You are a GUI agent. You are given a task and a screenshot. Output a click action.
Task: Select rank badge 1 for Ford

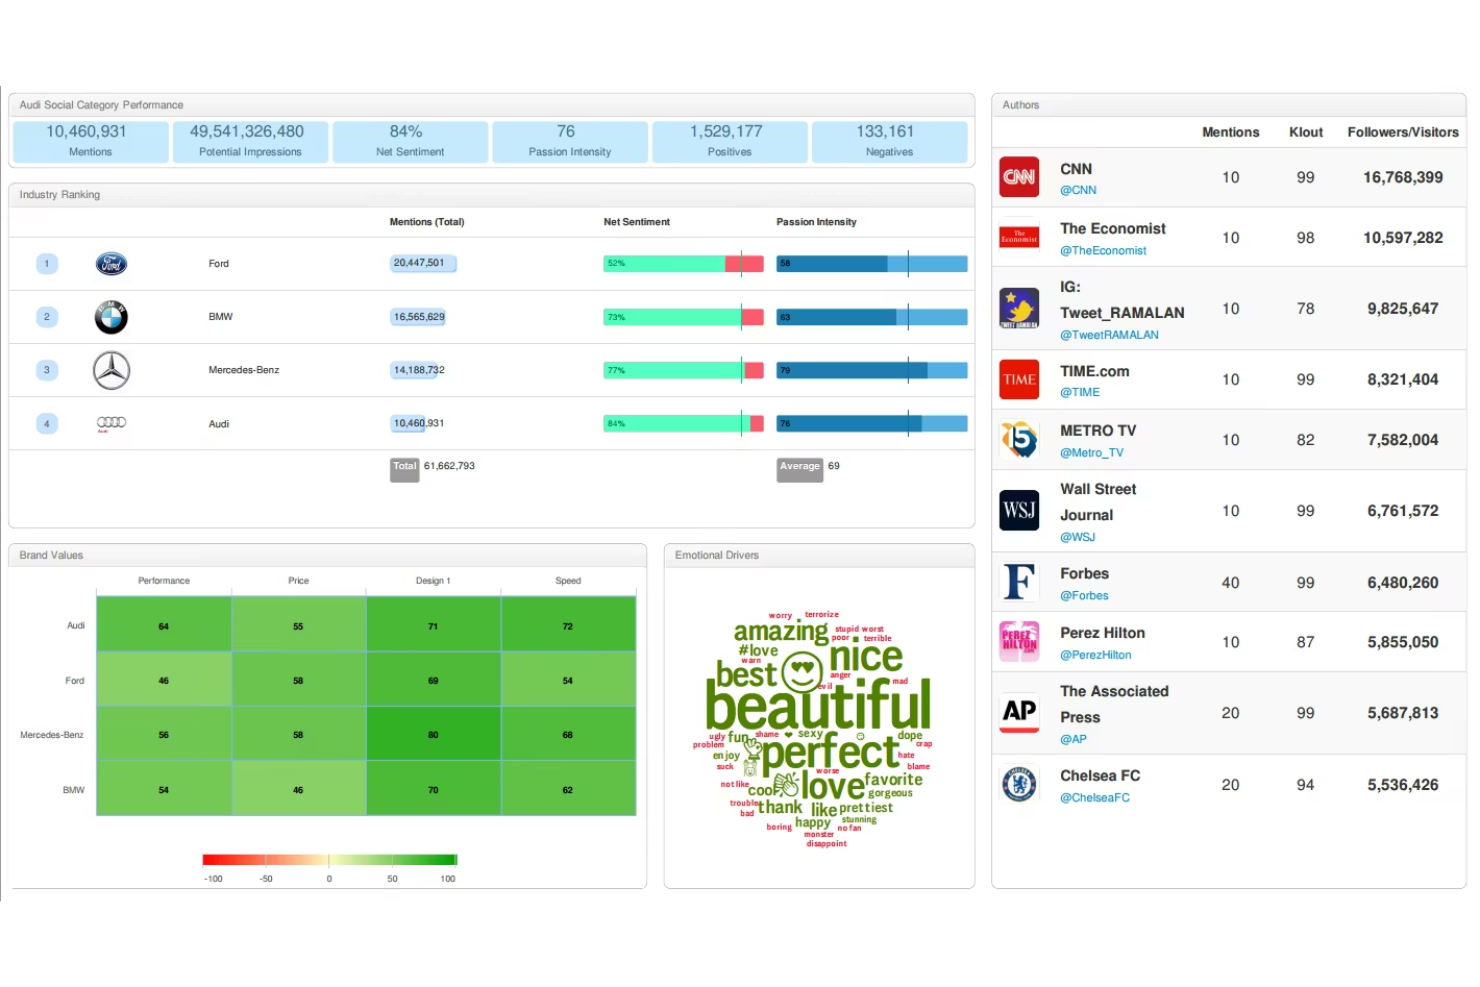(x=47, y=264)
